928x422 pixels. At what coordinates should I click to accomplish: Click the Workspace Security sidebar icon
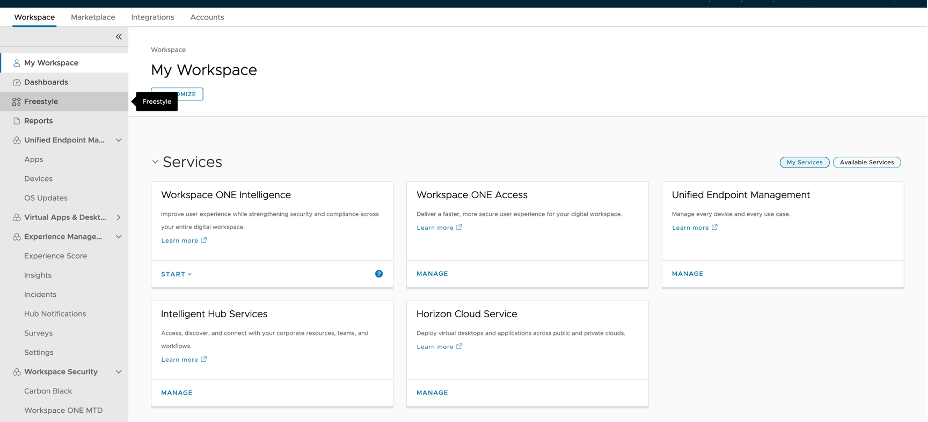[x=16, y=372]
